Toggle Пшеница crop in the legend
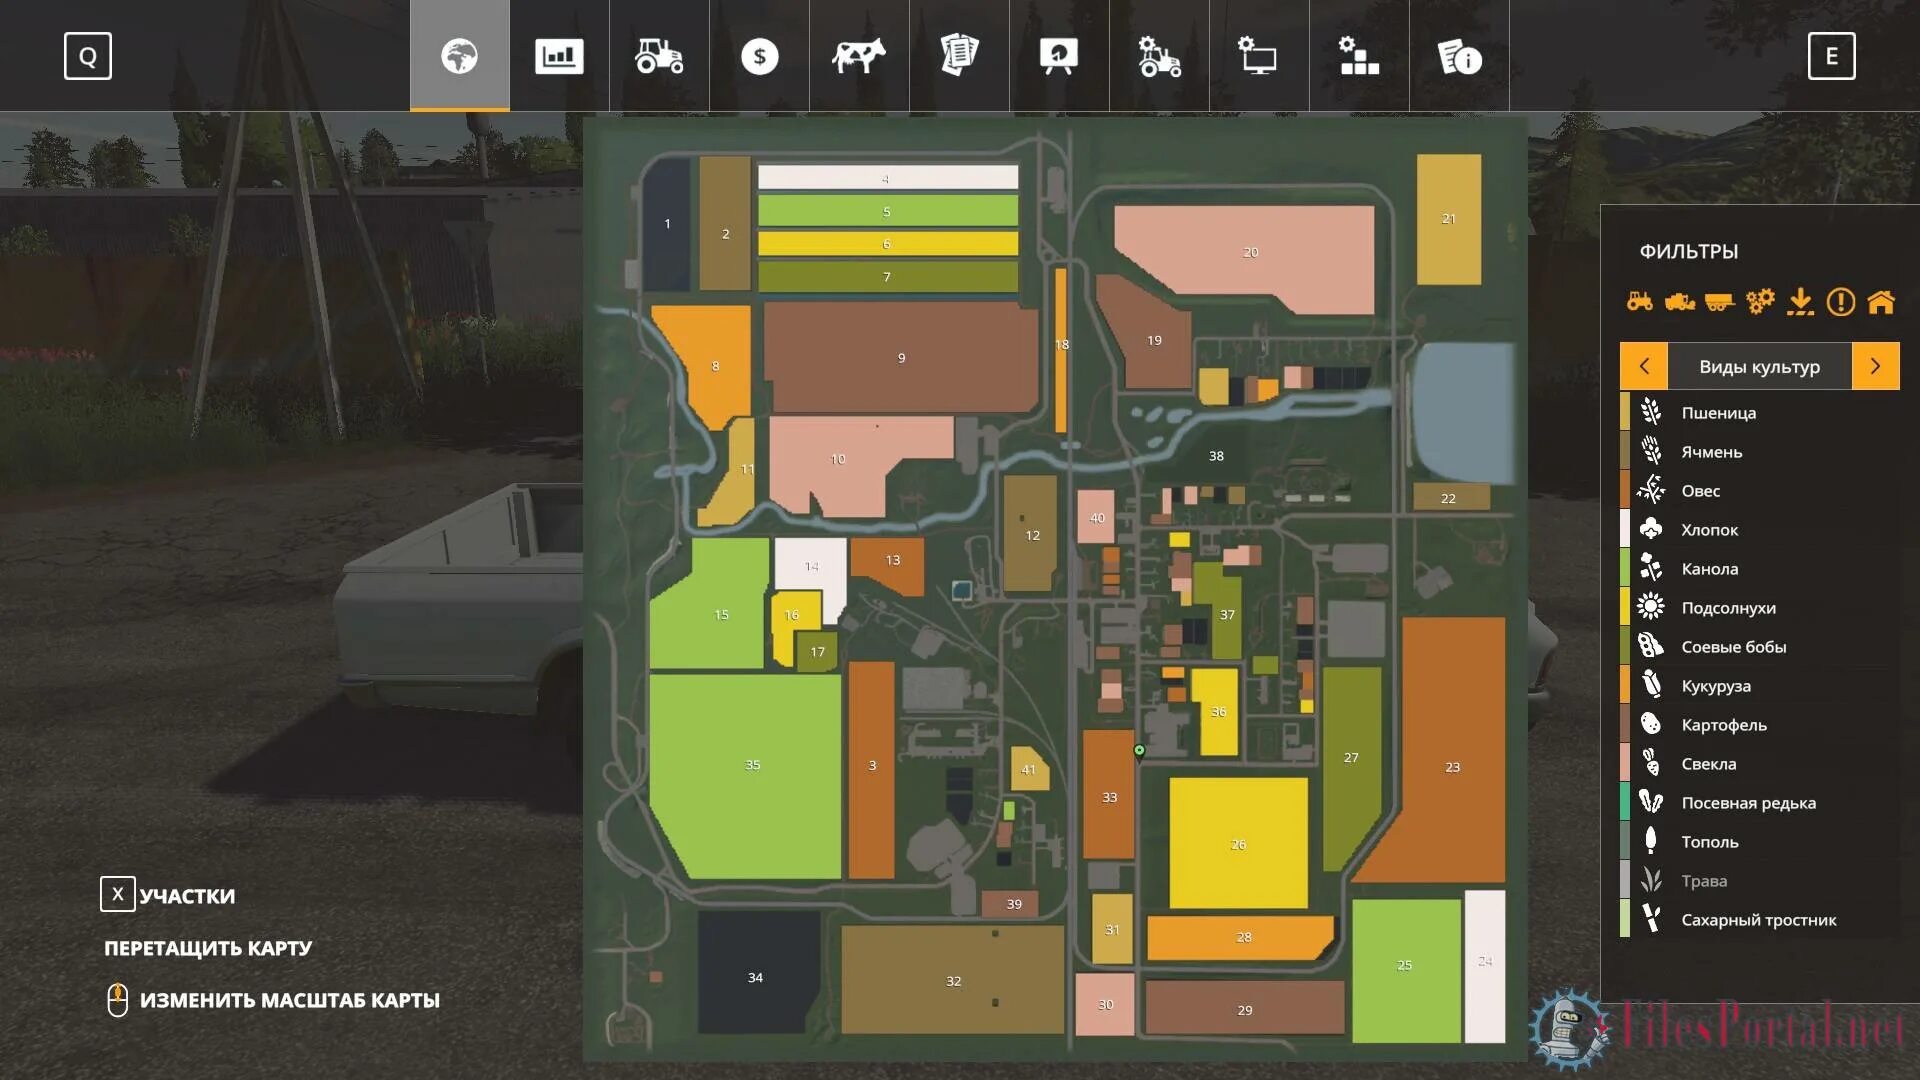The height and width of the screenshot is (1080, 1920). point(1718,412)
